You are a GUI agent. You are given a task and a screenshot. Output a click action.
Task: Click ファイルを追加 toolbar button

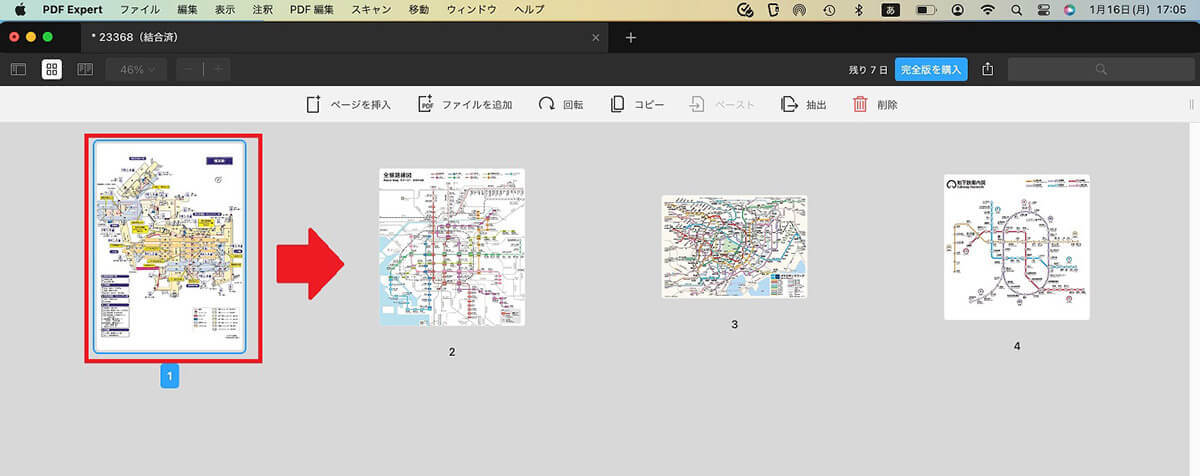pyautogui.click(x=465, y=104)
